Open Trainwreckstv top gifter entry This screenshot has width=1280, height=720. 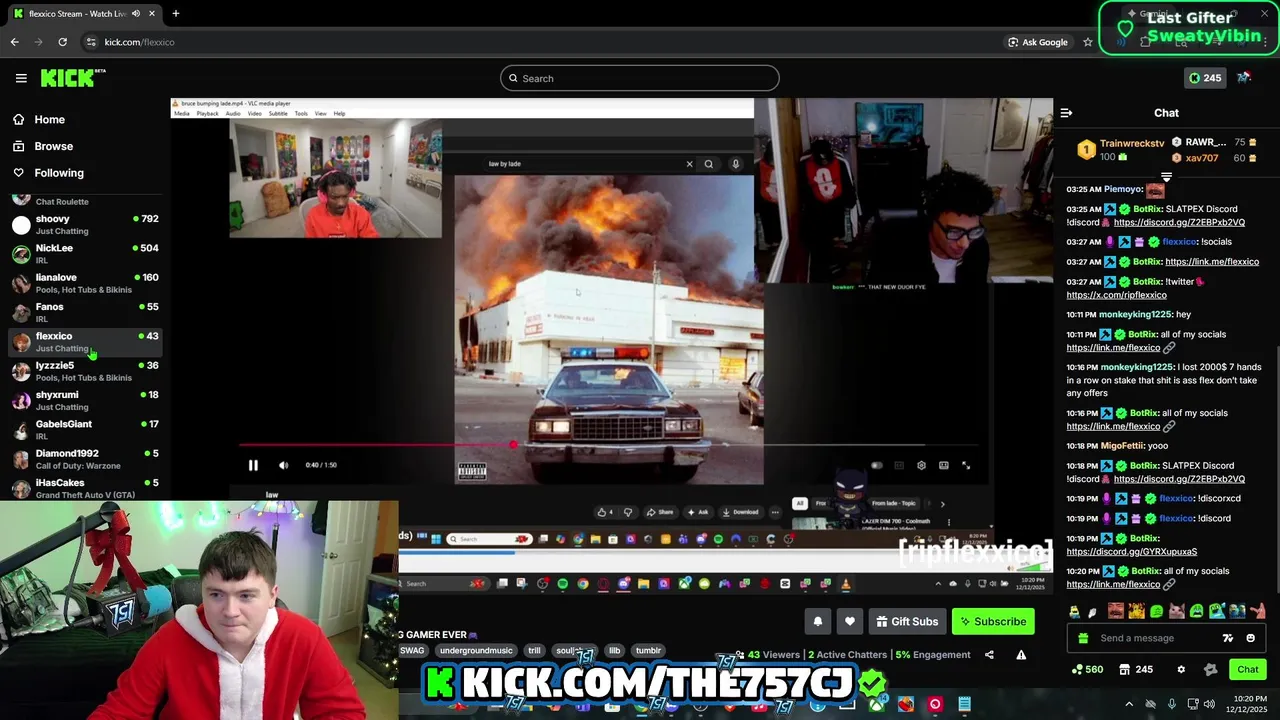pyautogui.click(x=1121, y=150)
